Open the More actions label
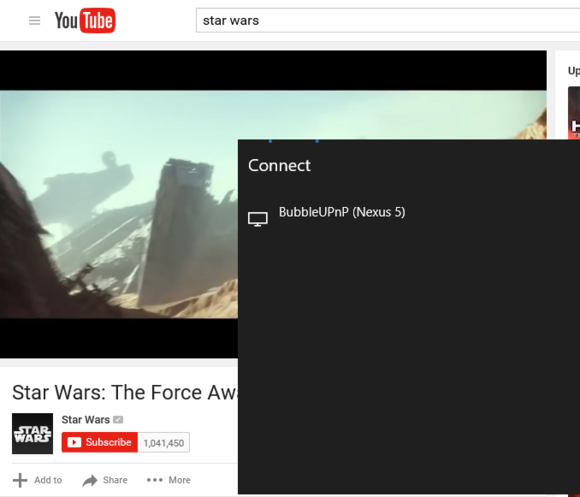This screenshot has height=497, width=580. 179,480
